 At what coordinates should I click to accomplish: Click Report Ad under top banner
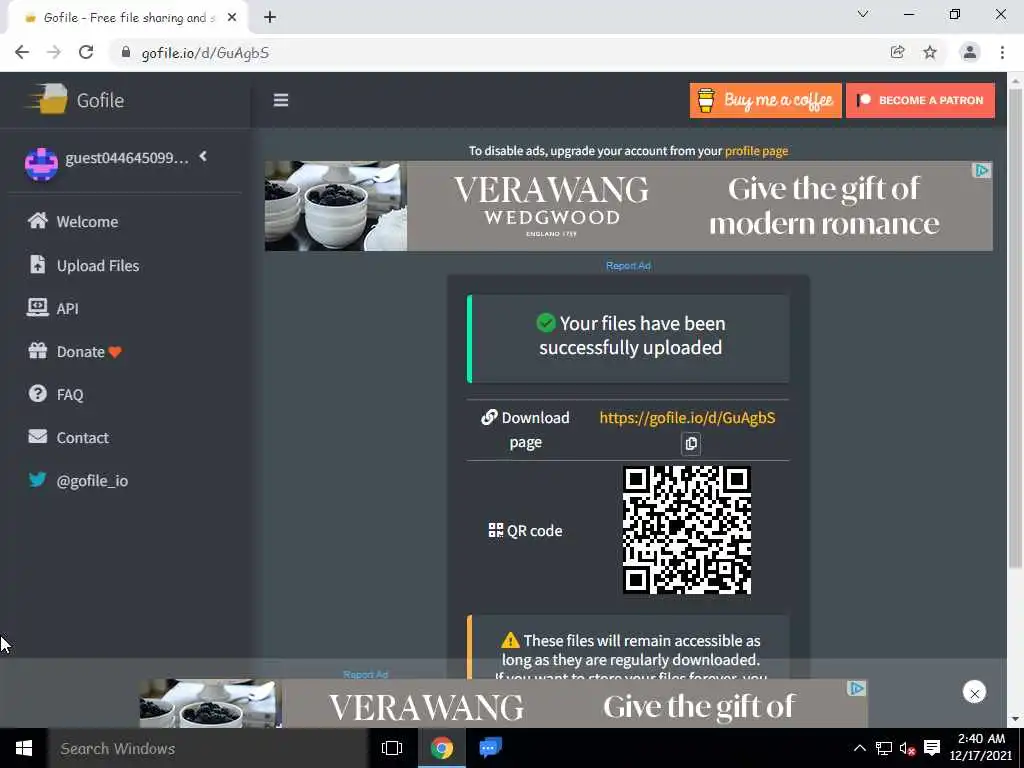pyautogui.click(x=628, y=266)
